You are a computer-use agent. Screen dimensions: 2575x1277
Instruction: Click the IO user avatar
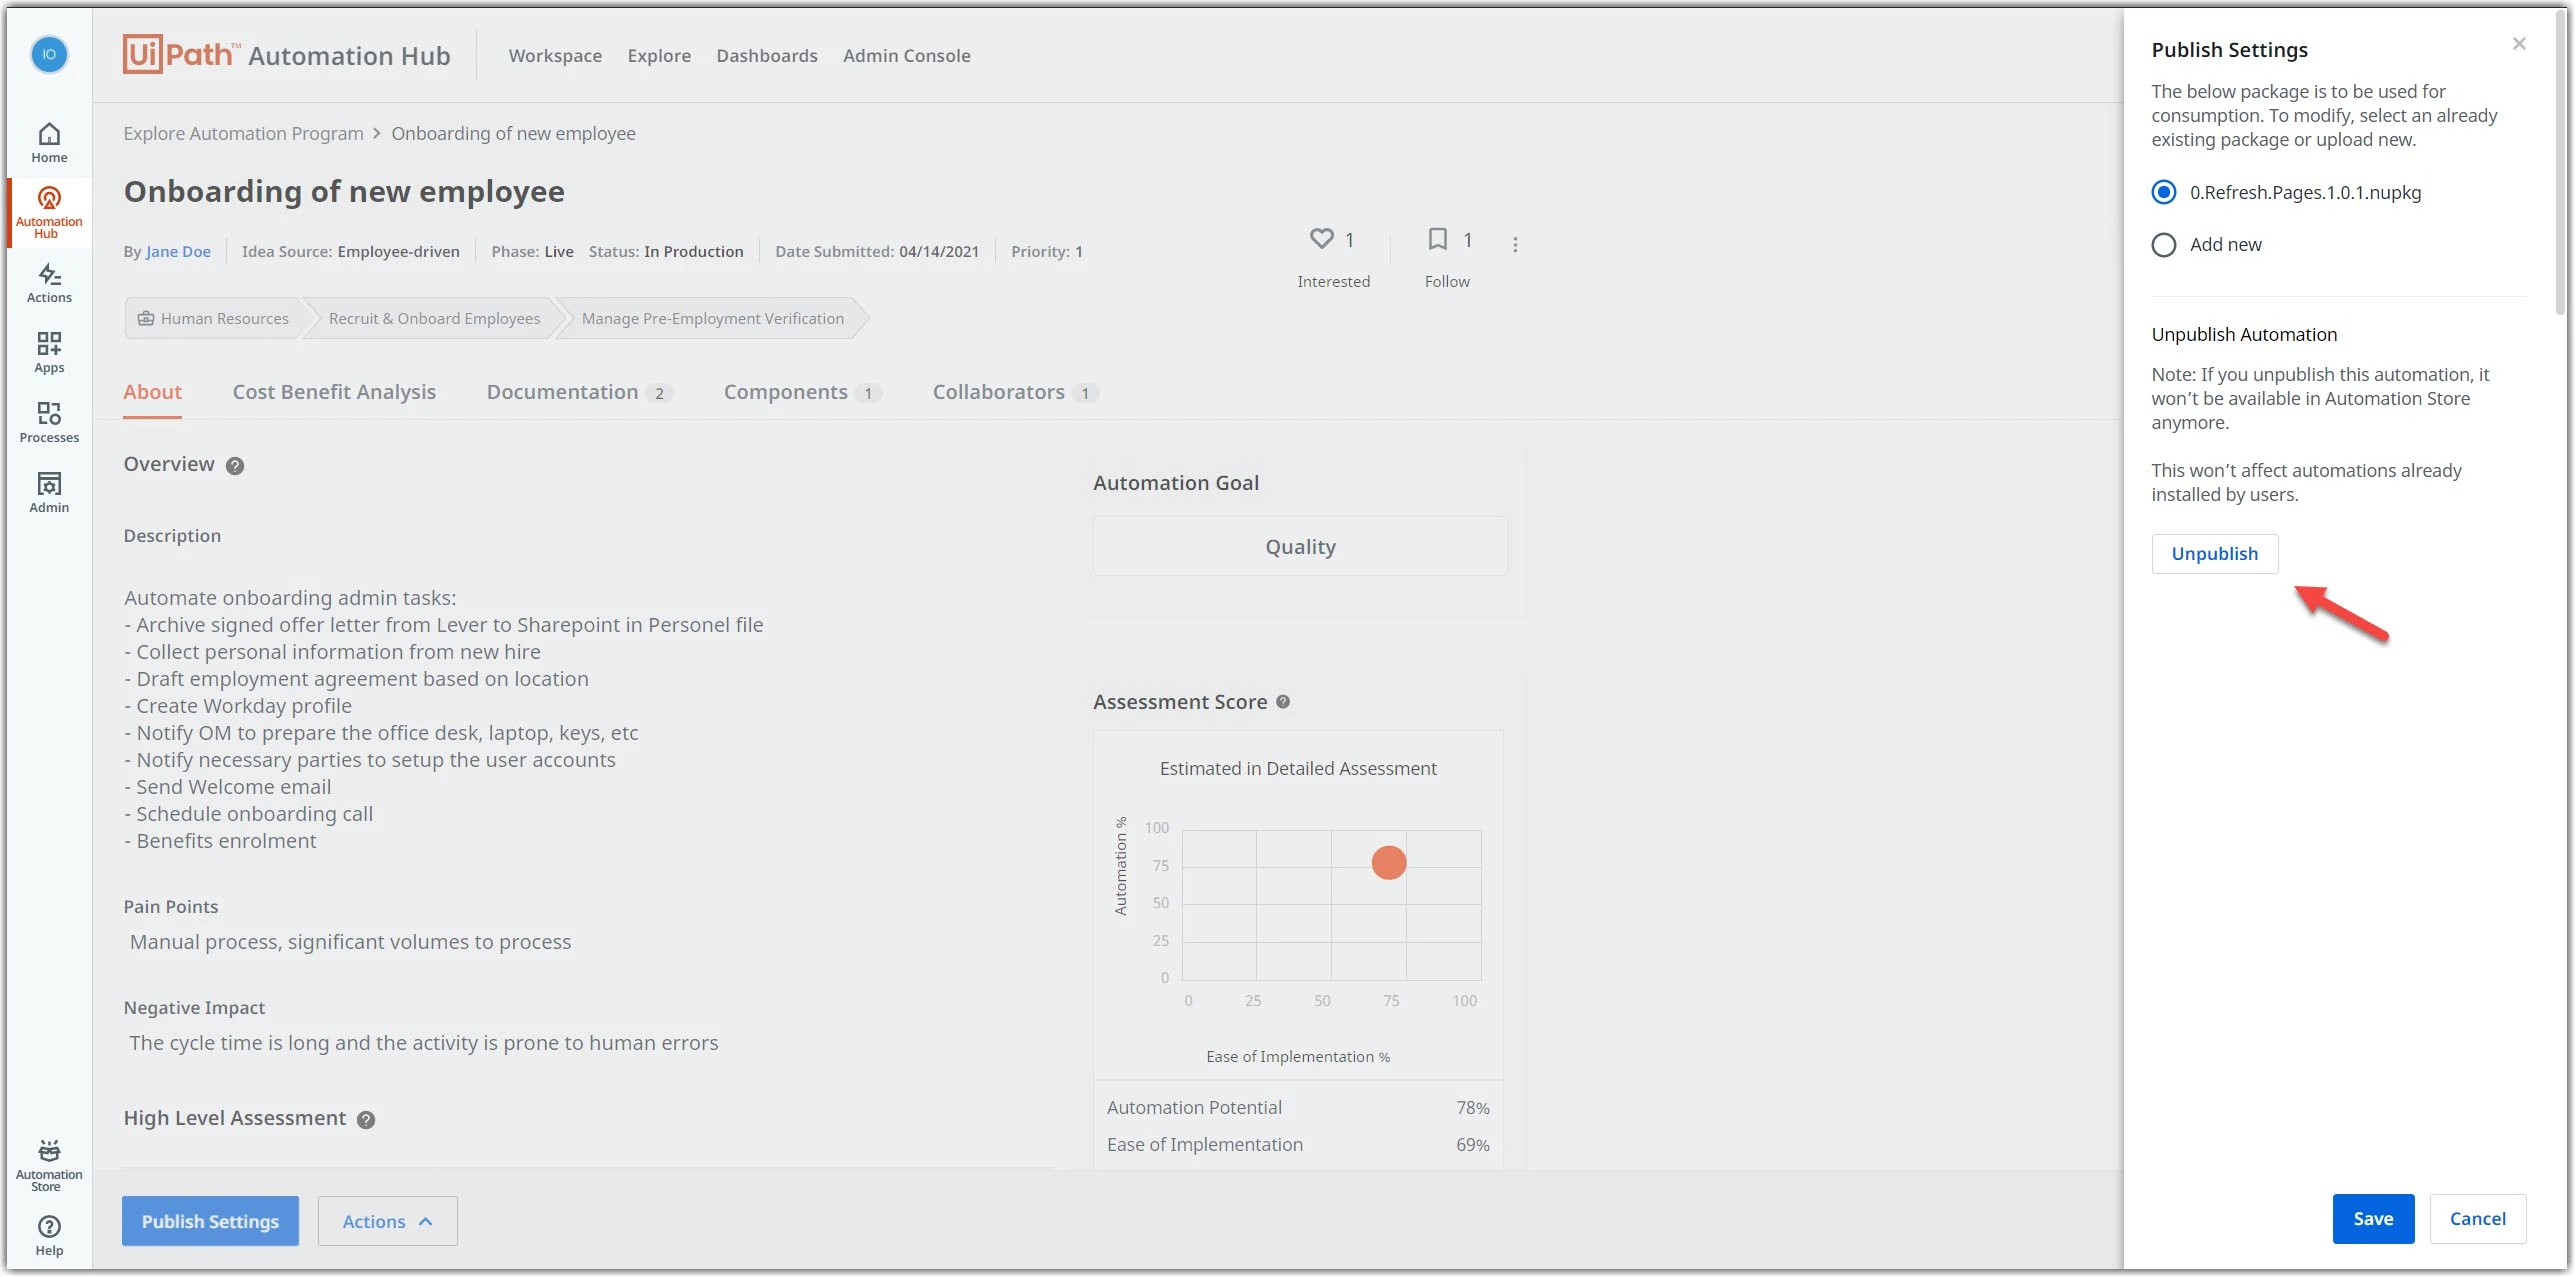tap(49, 54)
